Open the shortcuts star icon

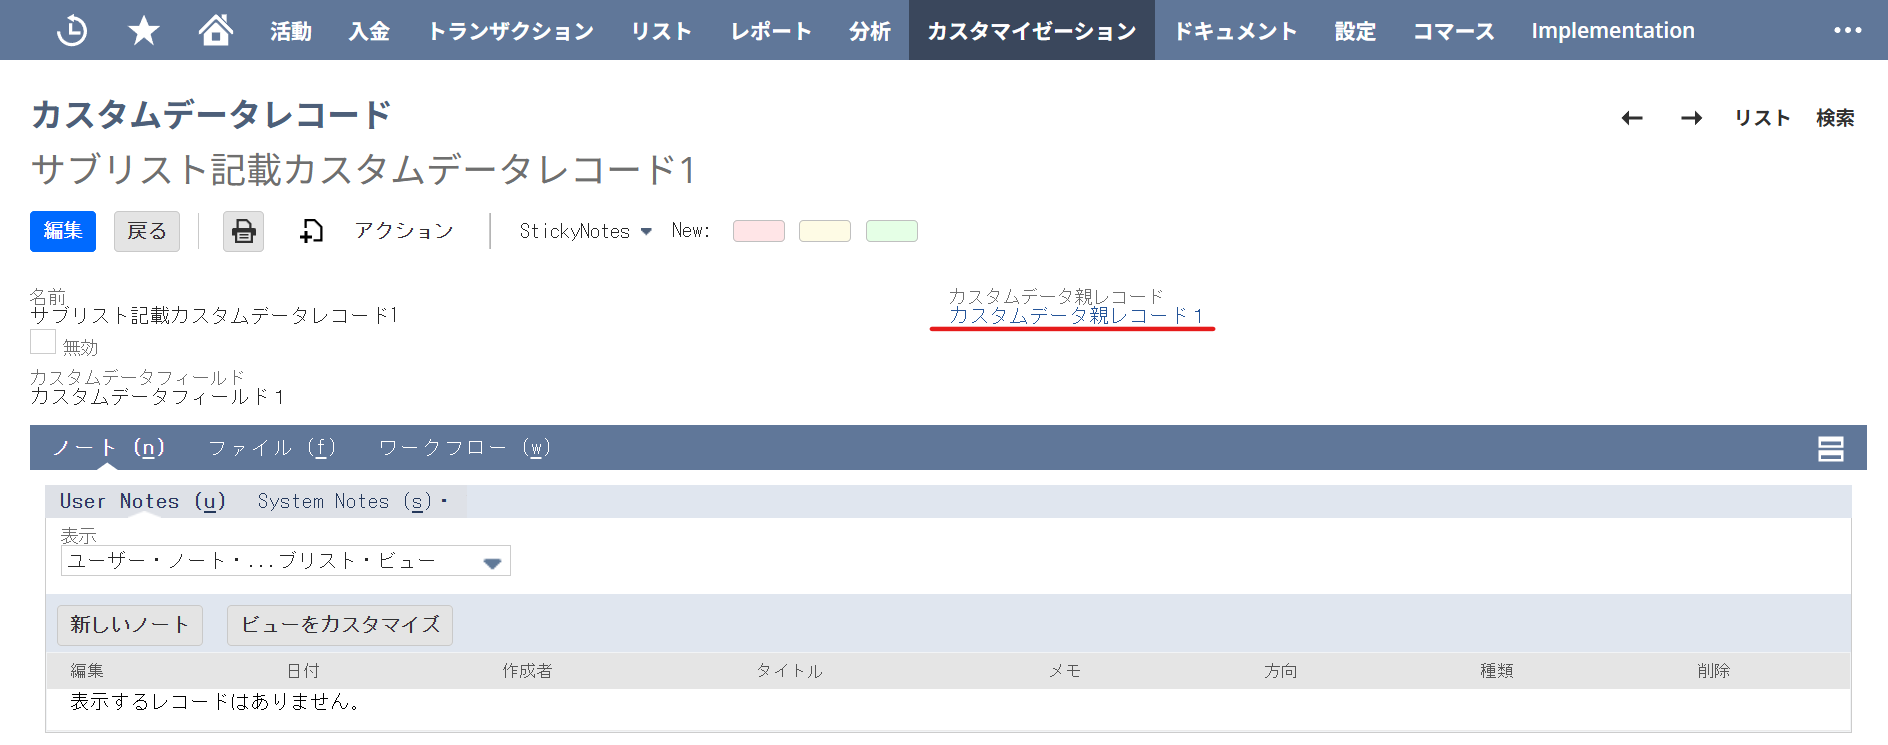click(x=144, y=31)
